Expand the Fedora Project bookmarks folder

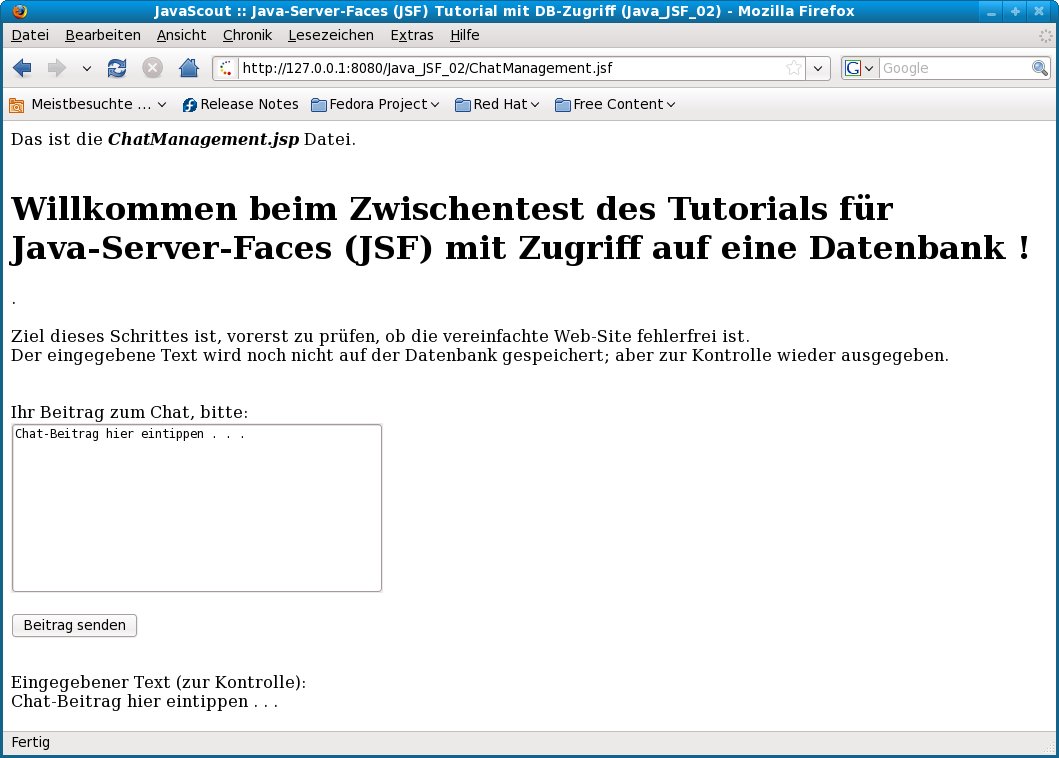pyautogui.click(x=375, y=104)
